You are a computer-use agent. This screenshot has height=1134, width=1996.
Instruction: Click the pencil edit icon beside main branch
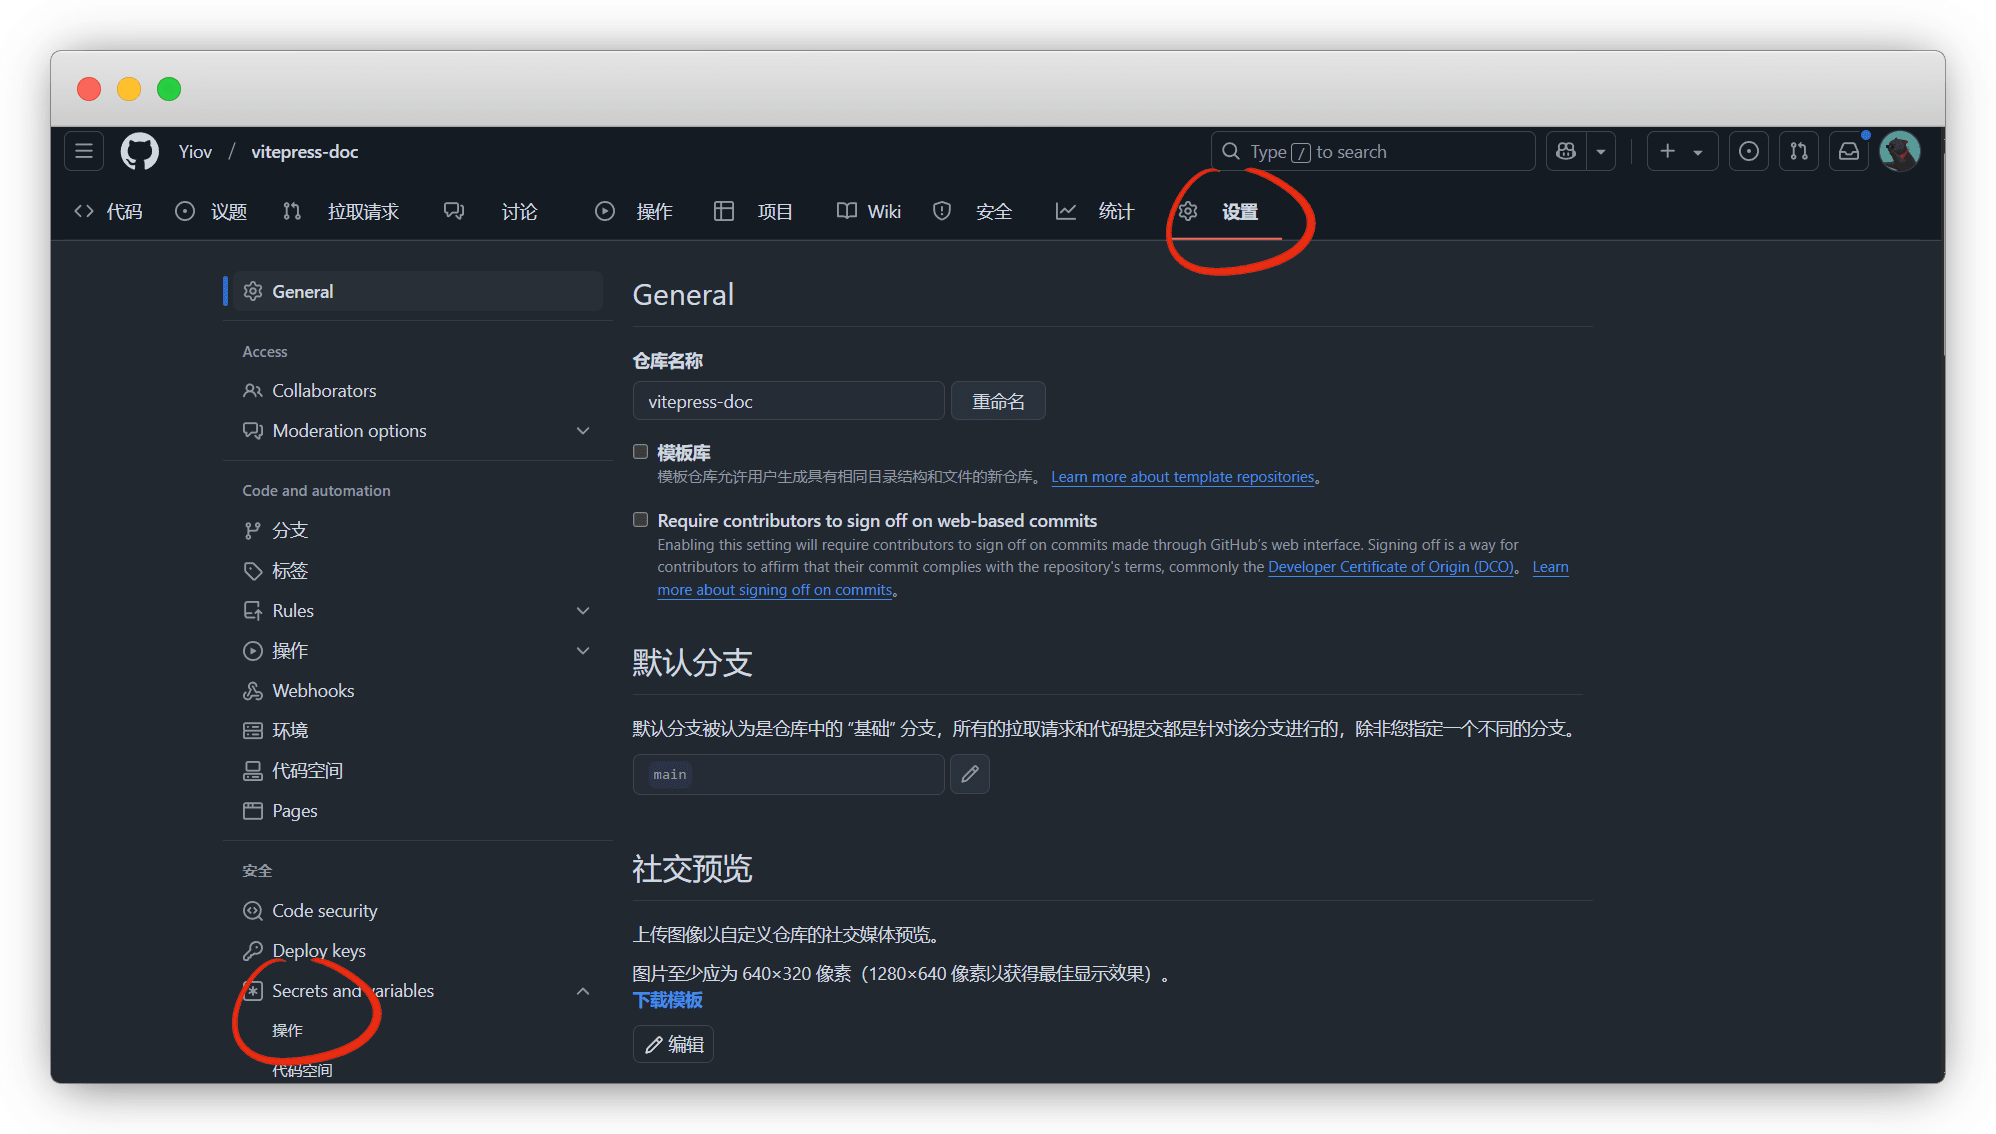[969, 774]
